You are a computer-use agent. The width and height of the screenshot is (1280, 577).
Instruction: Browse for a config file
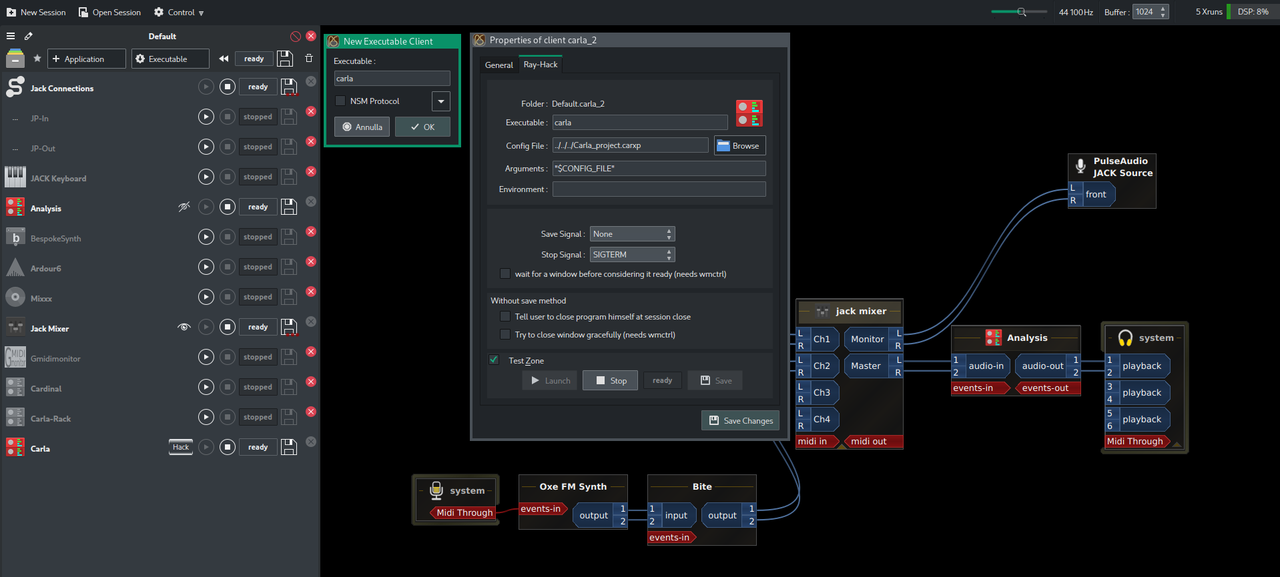coord(739,146)
